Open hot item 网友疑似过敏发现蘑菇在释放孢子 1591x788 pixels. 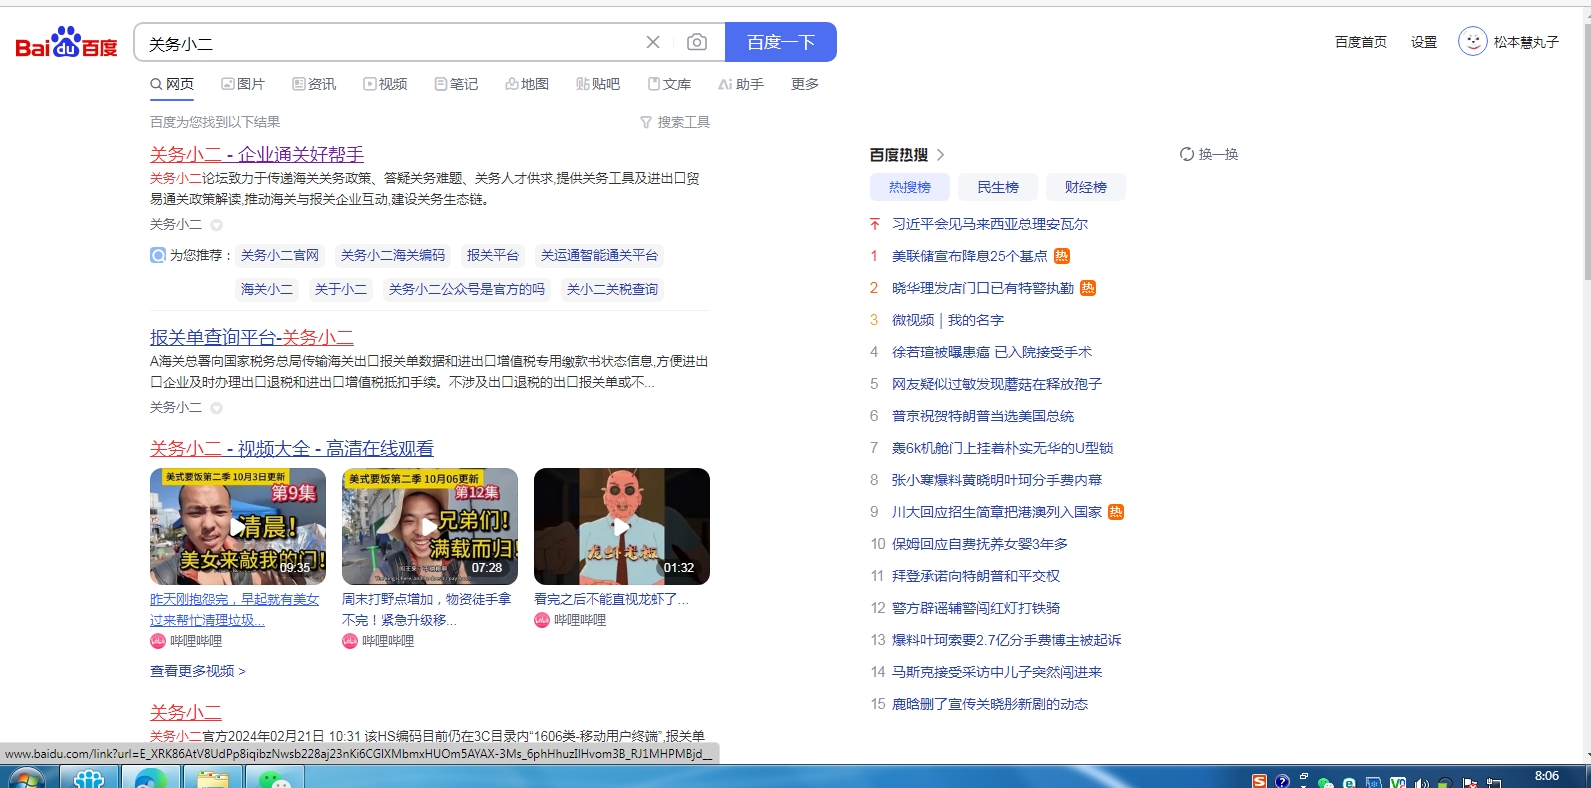997,384
